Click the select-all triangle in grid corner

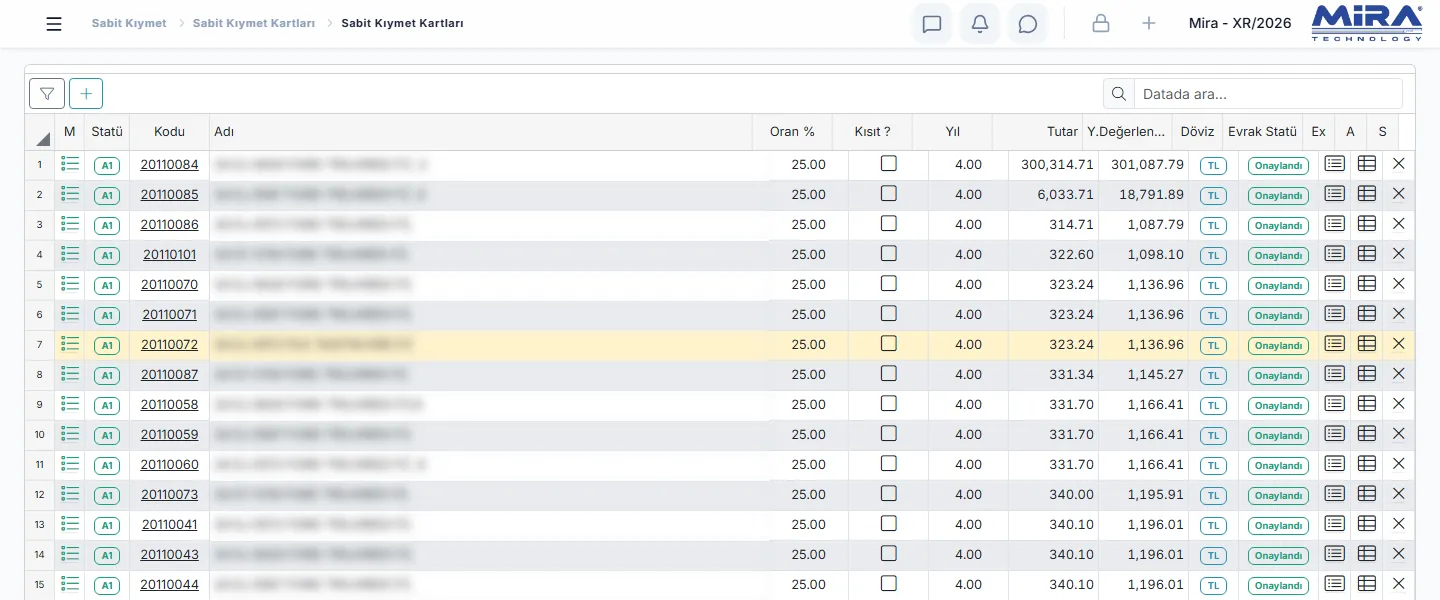click(x=43, y=139)
